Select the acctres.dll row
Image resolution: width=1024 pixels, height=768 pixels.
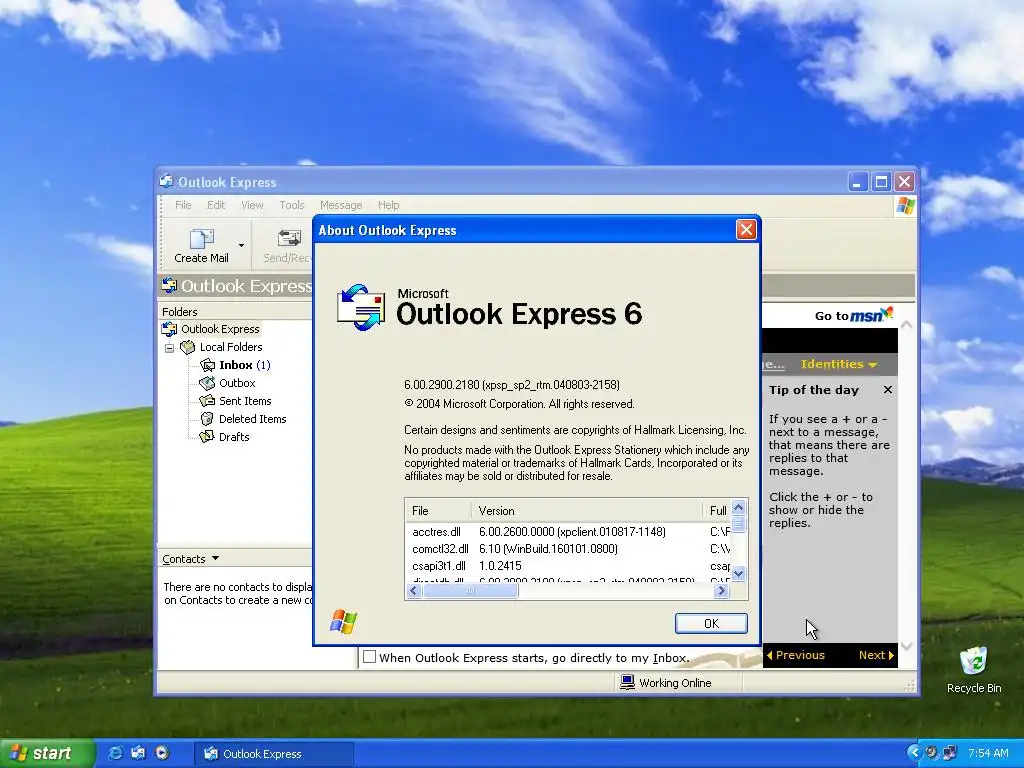pyautogui.click(x=568, y=532)
